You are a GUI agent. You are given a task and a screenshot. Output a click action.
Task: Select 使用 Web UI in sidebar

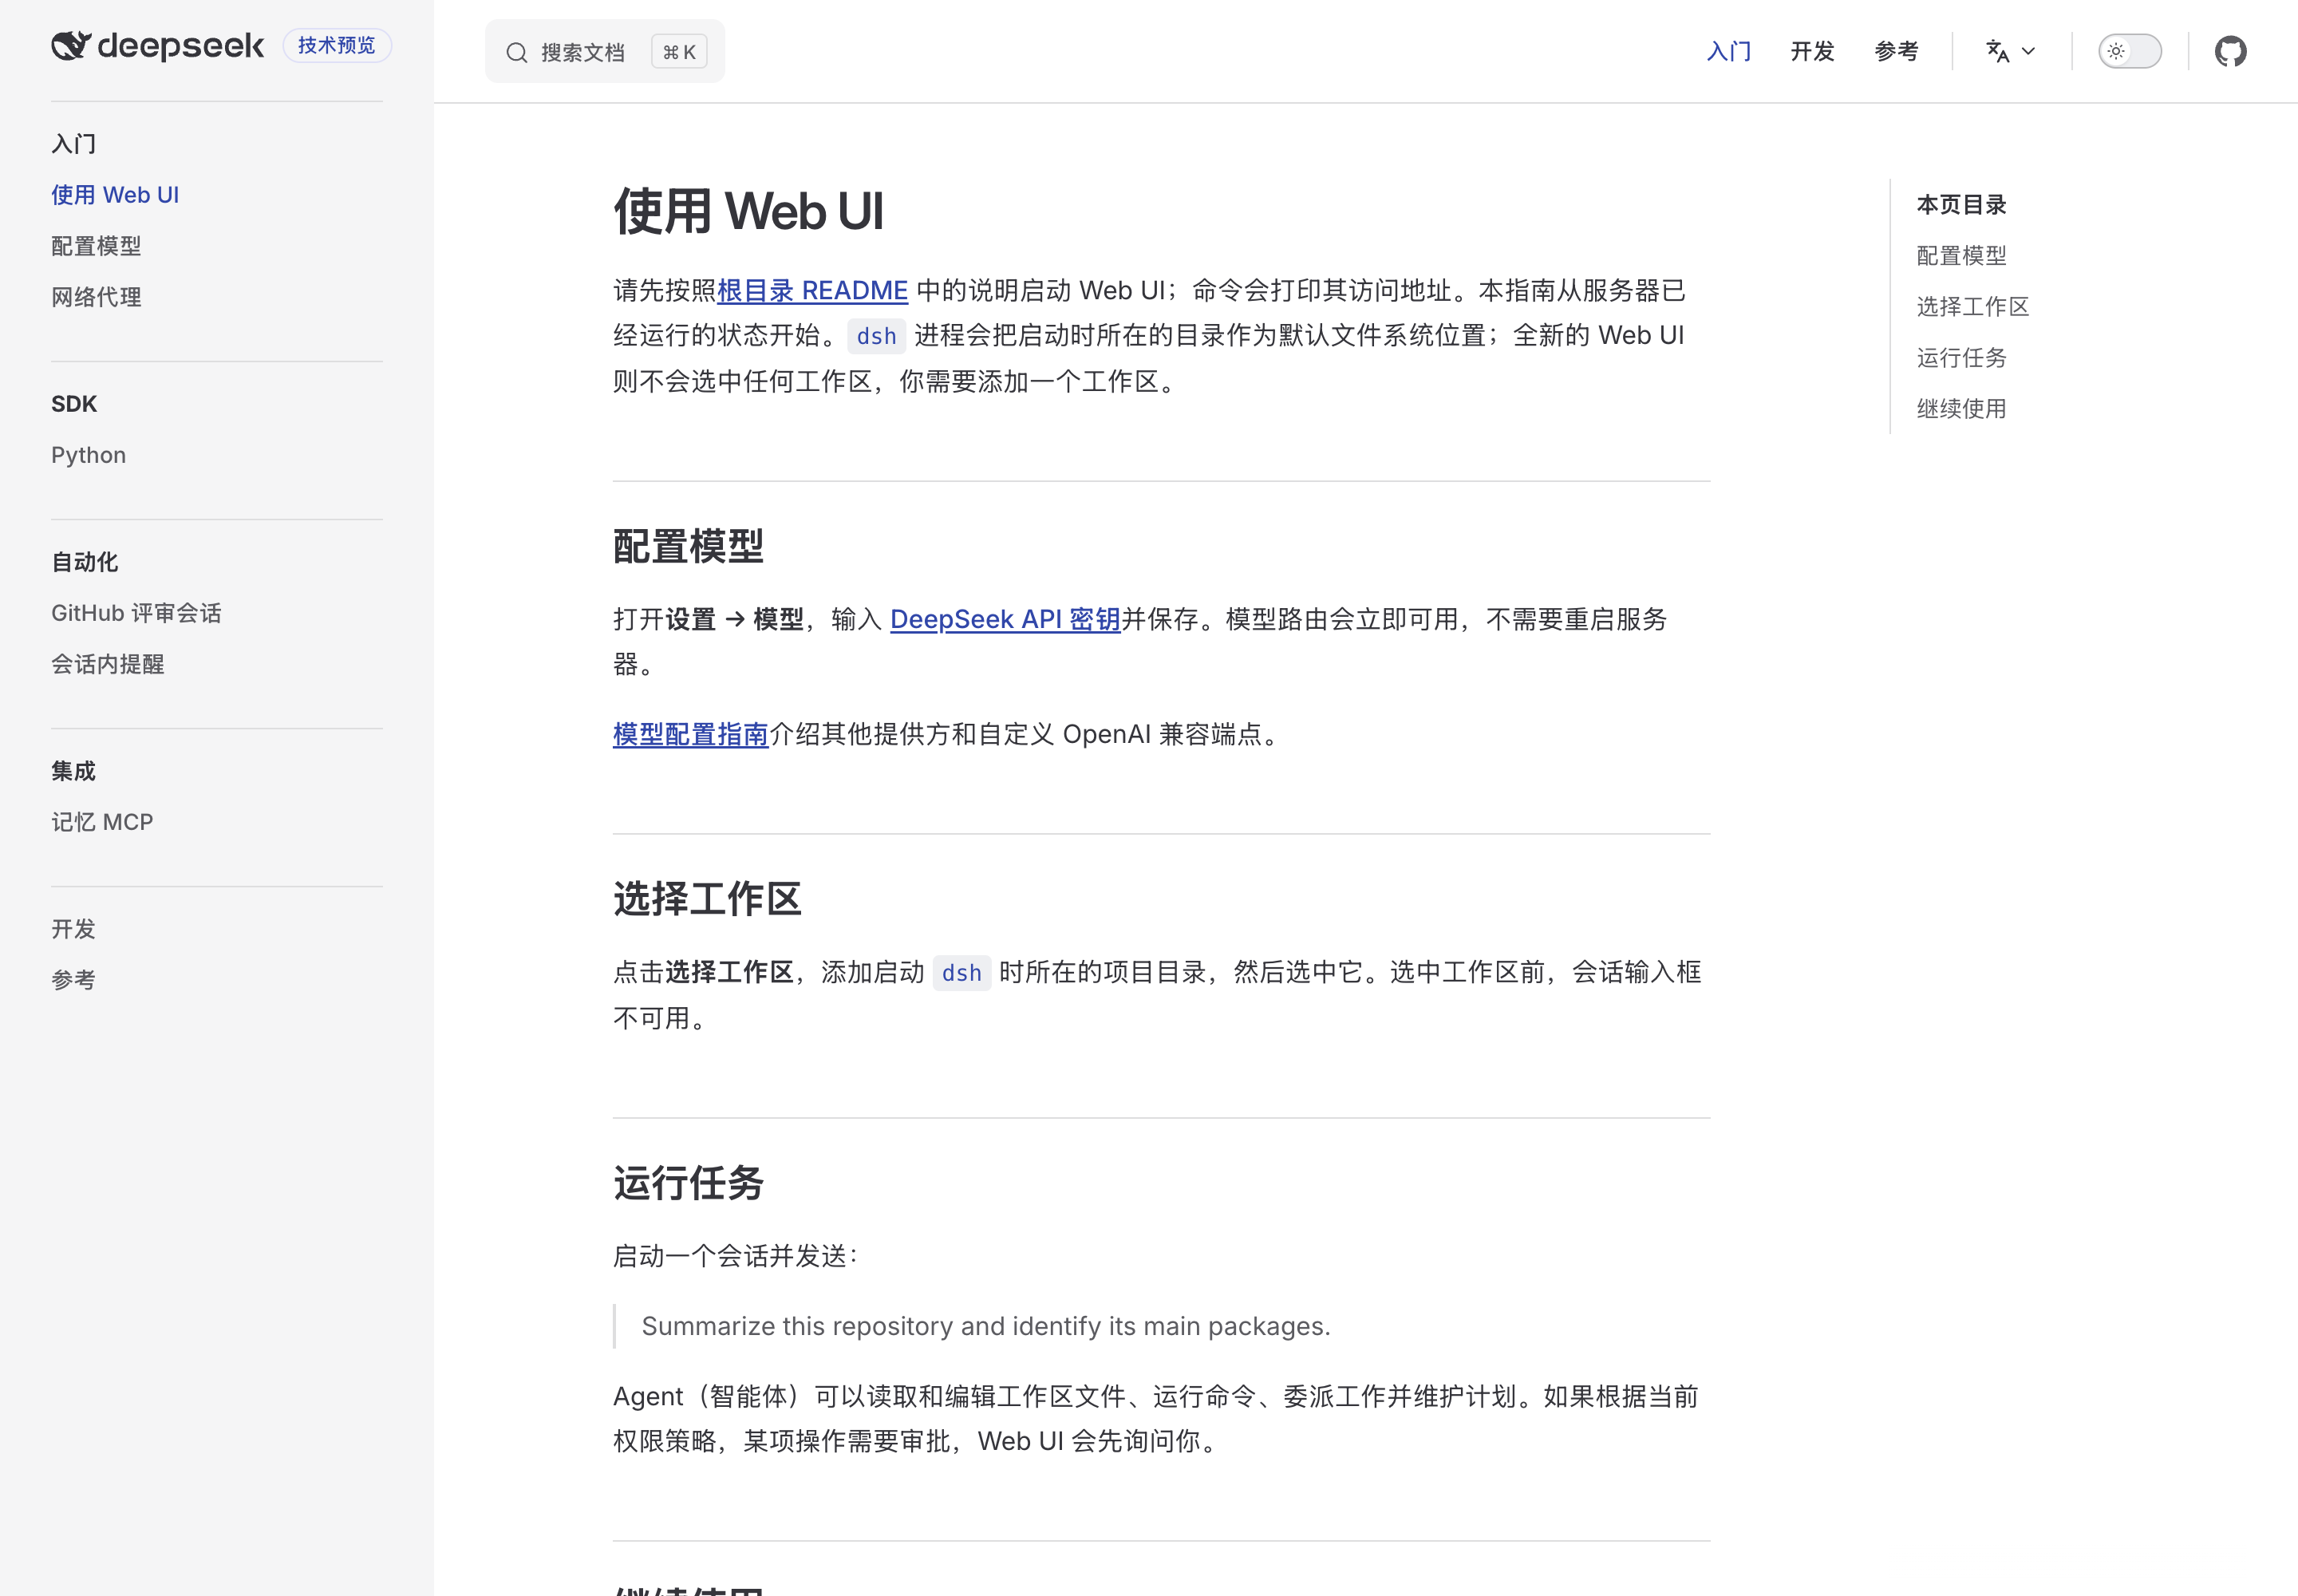pos(115,195)
